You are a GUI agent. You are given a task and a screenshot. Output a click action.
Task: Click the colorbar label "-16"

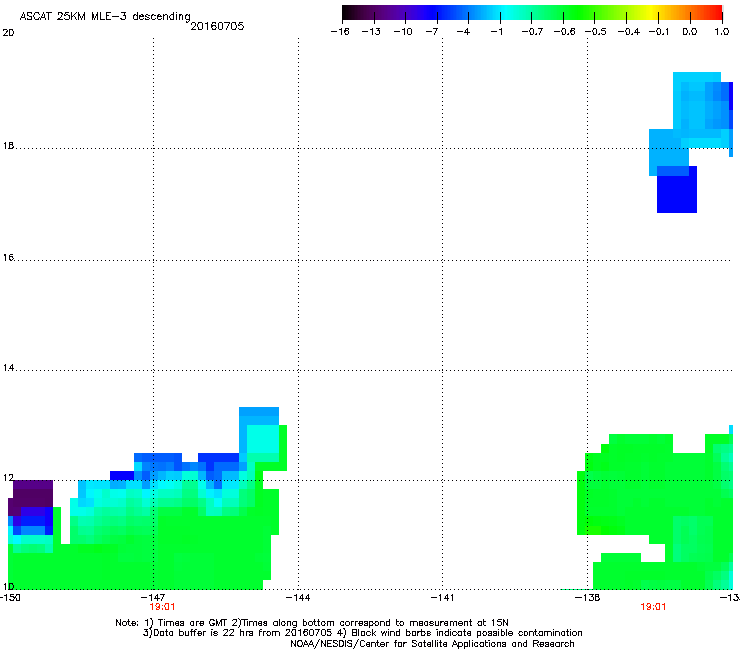pyautogui.click(x=340, y=32)
